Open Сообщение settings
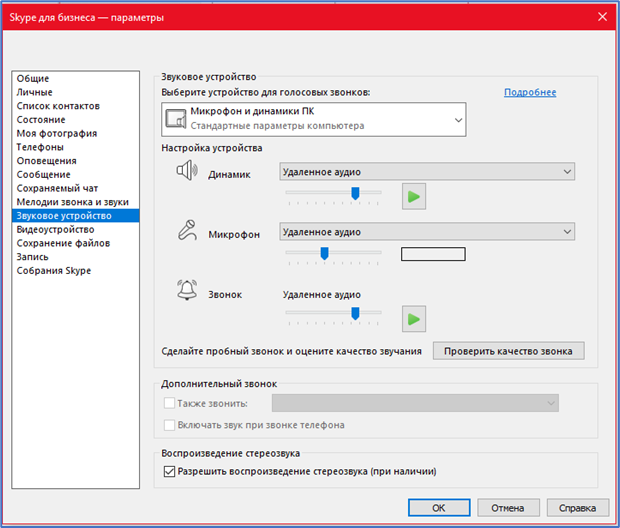Viewport: 620px width, 528px height. [76, 174]
